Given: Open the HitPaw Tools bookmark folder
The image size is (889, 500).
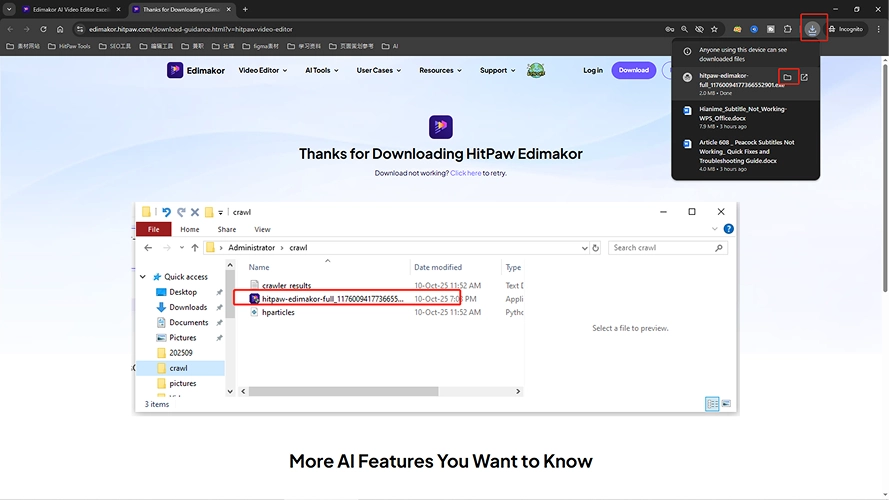Looking at the screenshot, I should [69, 46].
